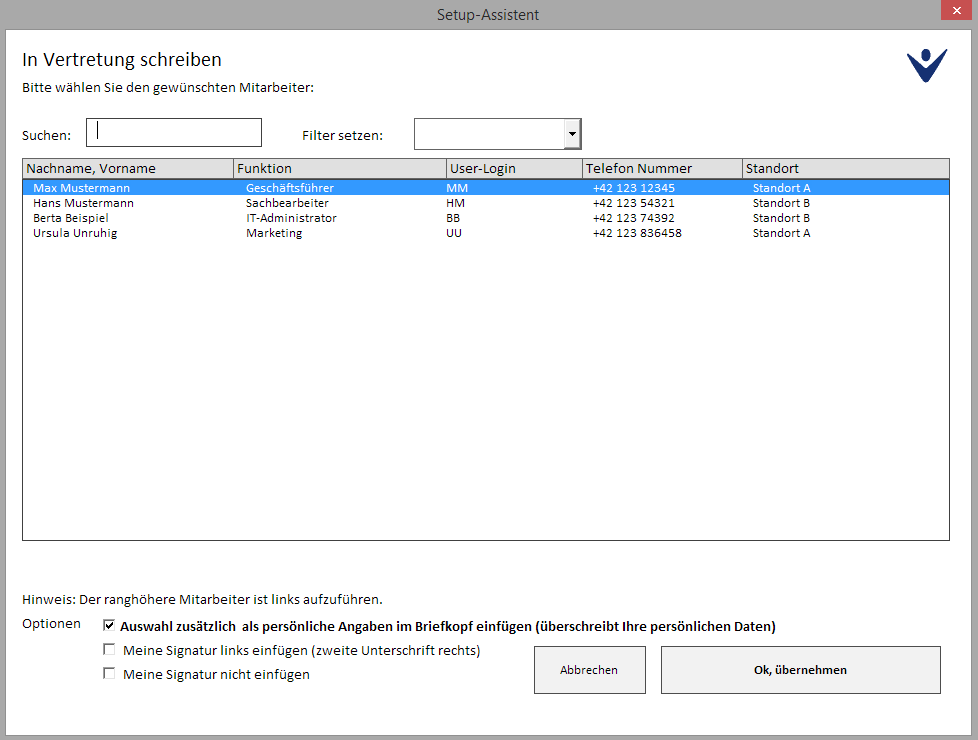Sort by the 'Nachname, Vorname' column header
The image size is (978, 740).
coord(128,168)
